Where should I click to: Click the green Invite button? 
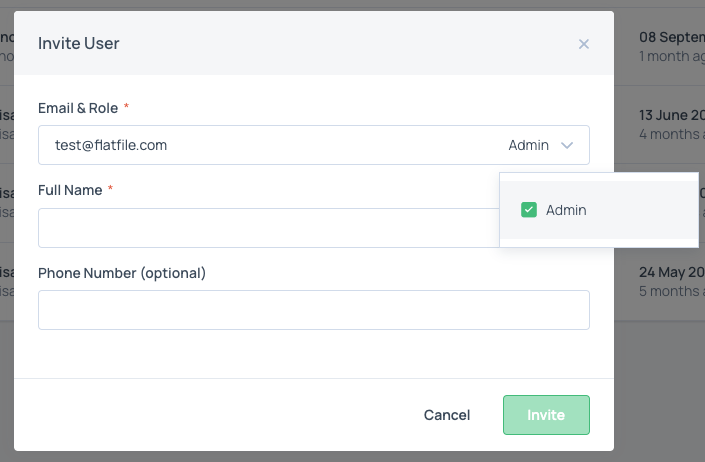(546, 415)
